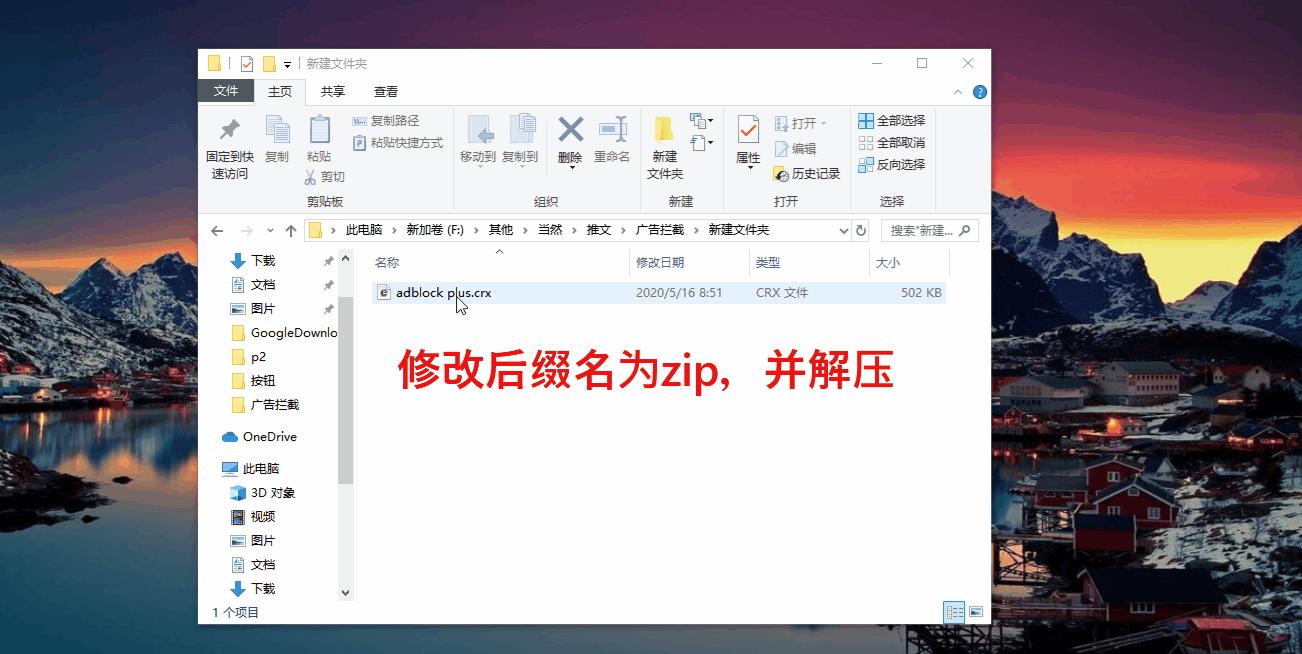Toggle Invert Selection (反向选择)
Viewport: 1302px width, 654px height.
click(893, 165)
